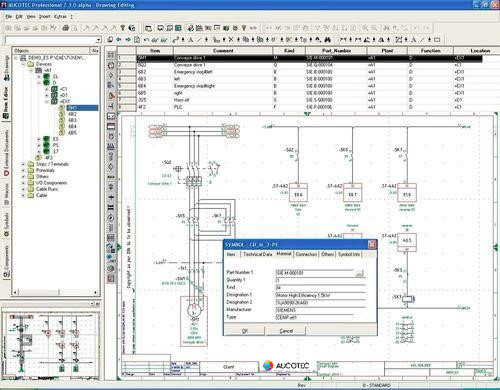Open the Components side tab
This screenshot has width=500, height=390.
point(6,262)
